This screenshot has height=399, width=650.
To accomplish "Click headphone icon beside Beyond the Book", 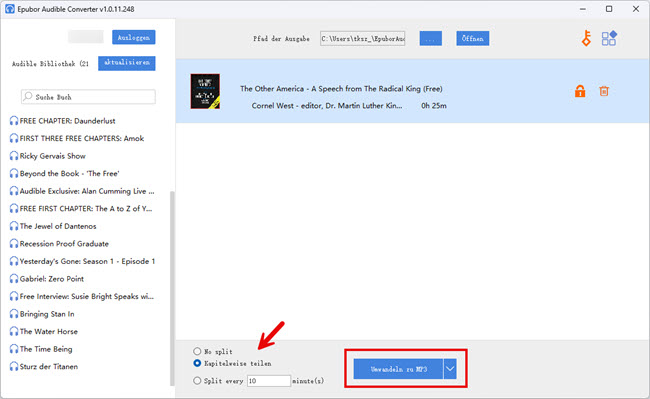I will click(x=14, y=173).
